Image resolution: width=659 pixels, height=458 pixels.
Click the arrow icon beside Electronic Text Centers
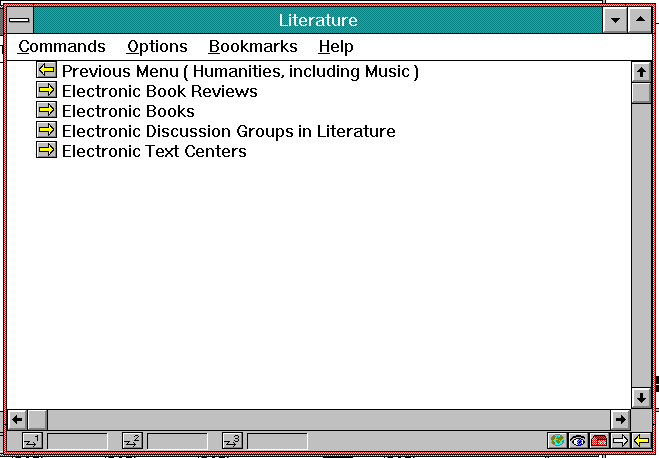click(46, 151)
